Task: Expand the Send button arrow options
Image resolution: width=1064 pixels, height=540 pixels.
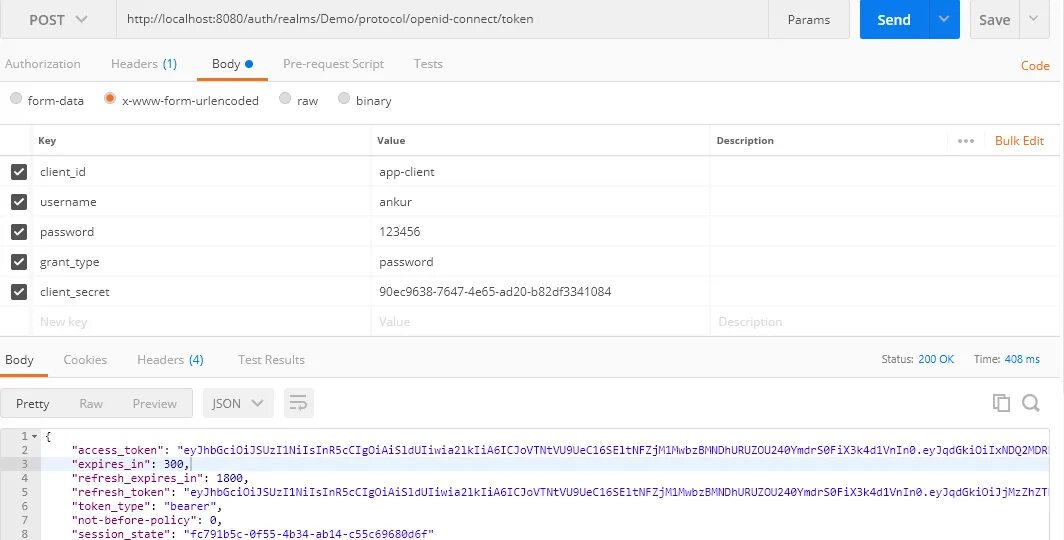Action: pos(944,19)
